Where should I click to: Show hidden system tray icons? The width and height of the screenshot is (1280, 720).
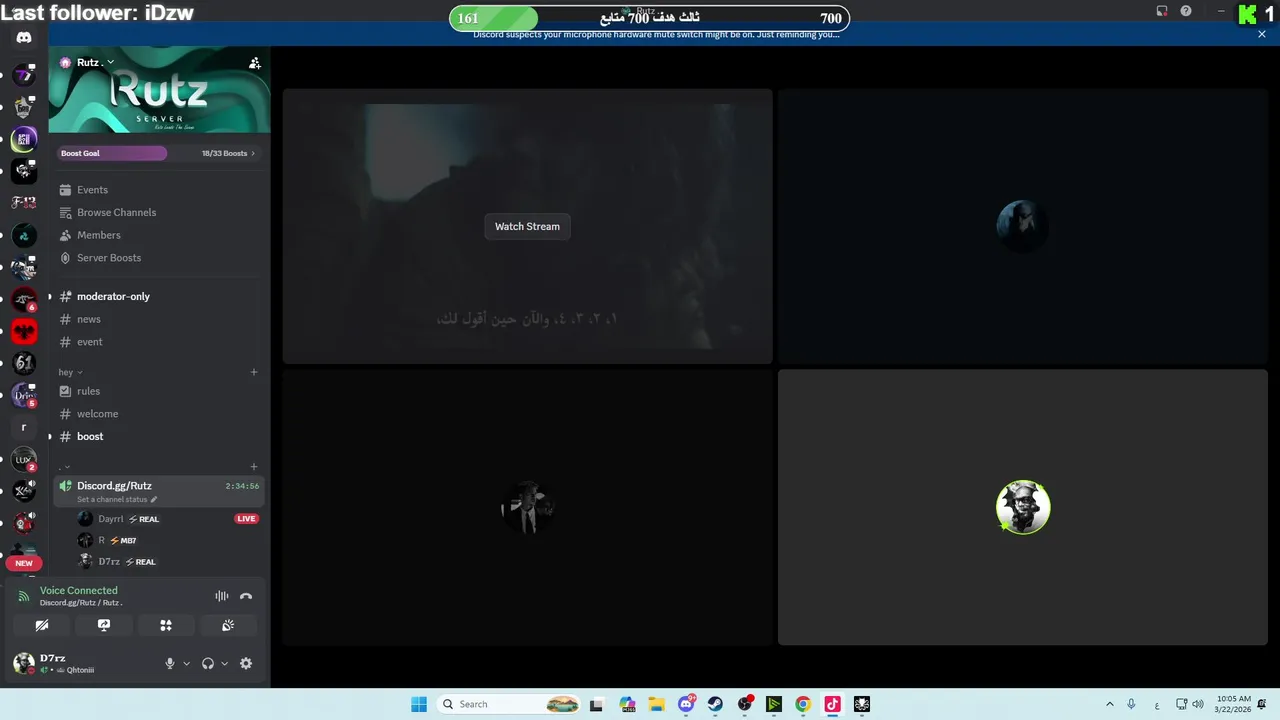(1109, 704)
